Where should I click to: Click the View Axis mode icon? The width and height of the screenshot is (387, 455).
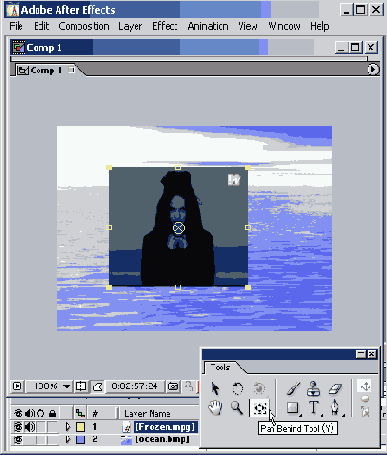pos(365,411)
